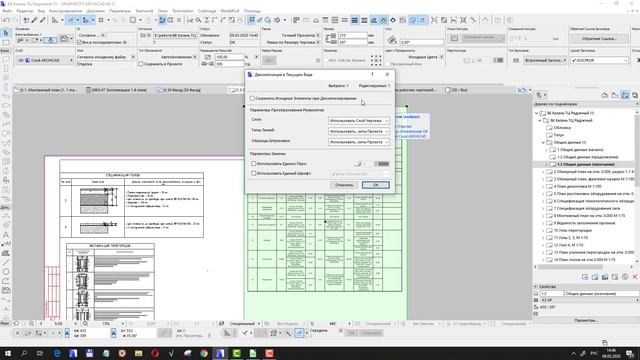
Task: Activate the Inject Parameters syringe icon
Action: pos(42,20)
